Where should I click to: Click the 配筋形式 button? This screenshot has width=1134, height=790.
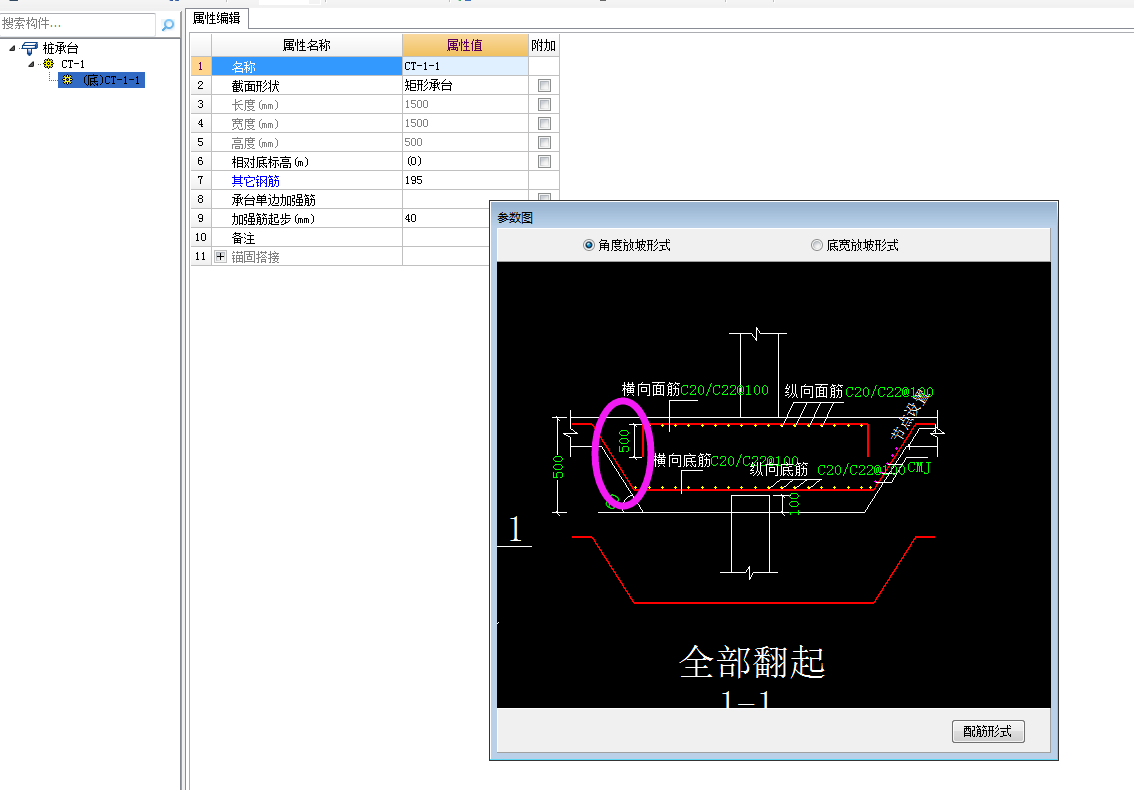[988, 731]
